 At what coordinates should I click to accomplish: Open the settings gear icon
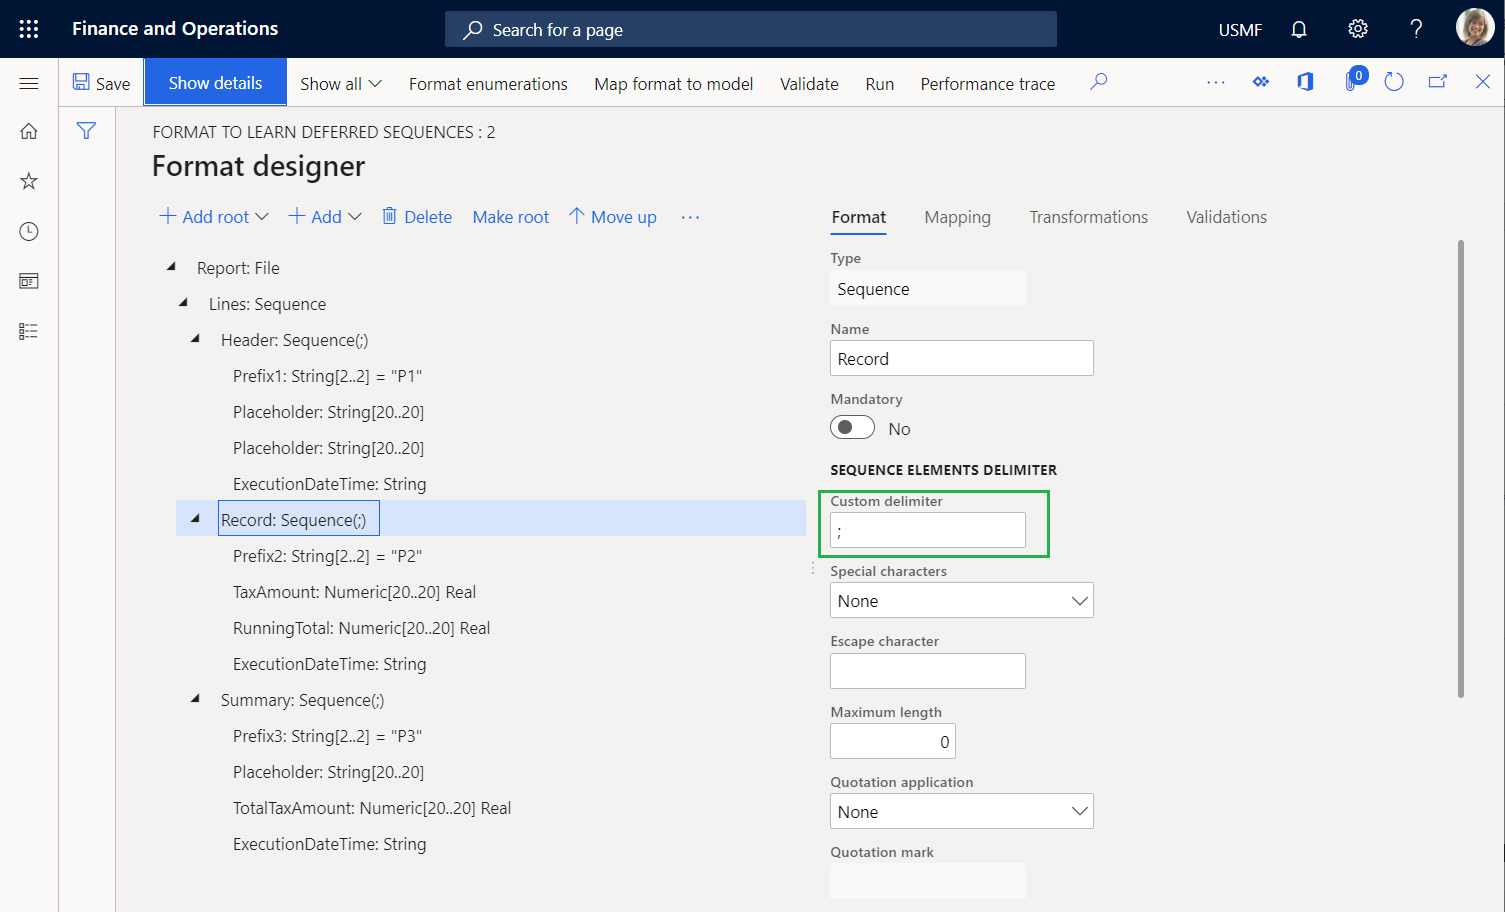[x=1357, y=29]
